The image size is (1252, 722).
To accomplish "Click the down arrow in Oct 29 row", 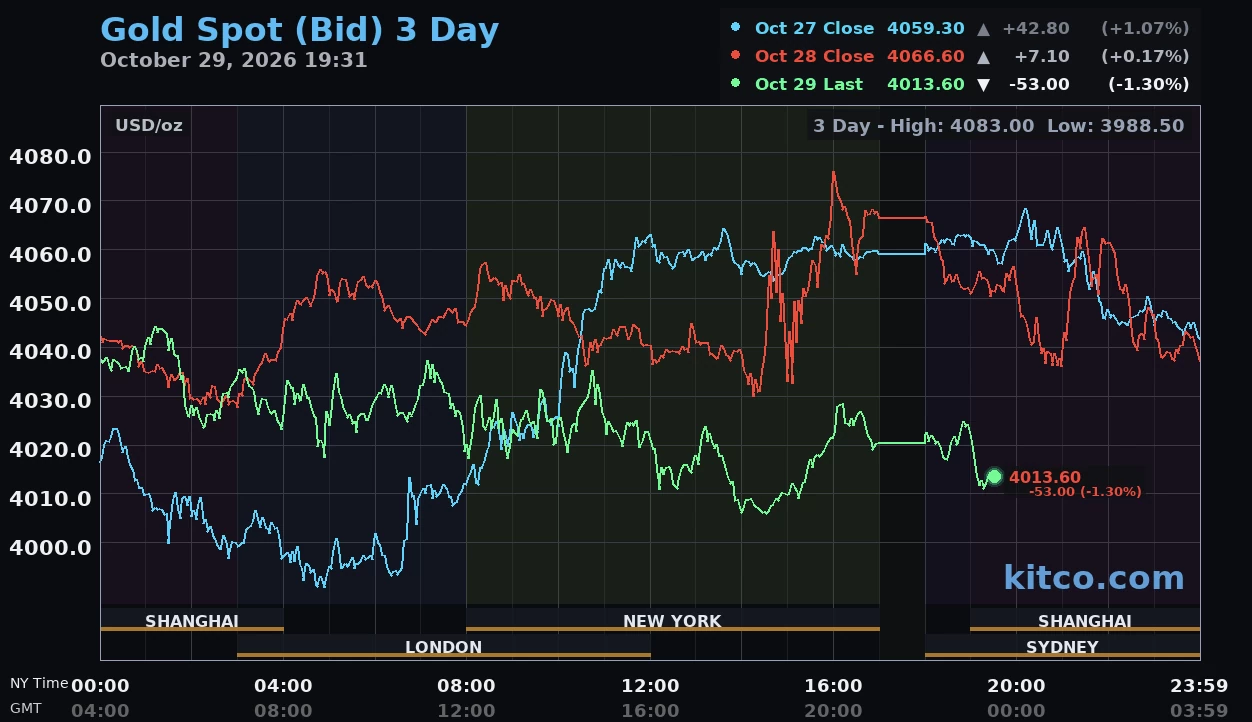I will (x=984, y=85).
